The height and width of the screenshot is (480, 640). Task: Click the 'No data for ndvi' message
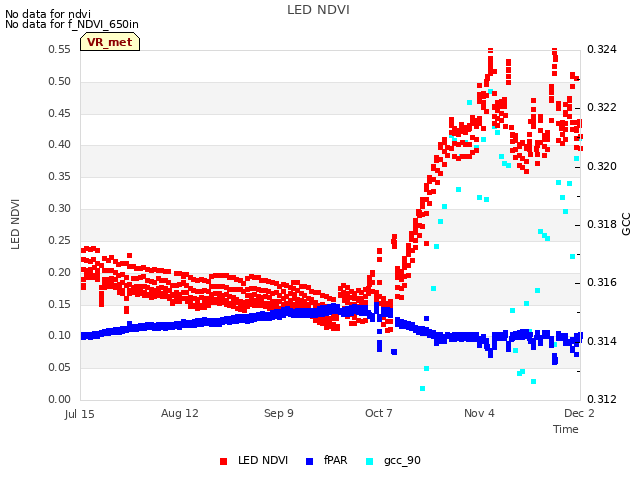[48, 14]
